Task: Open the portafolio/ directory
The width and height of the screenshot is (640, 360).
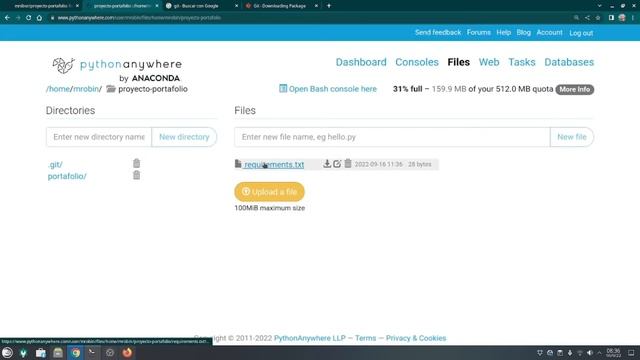Action: point(67,176)
